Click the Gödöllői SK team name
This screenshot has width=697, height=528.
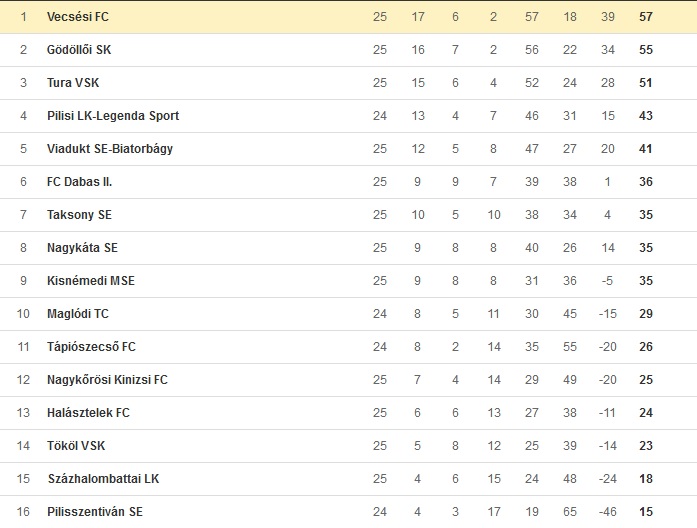pos(79,50)
